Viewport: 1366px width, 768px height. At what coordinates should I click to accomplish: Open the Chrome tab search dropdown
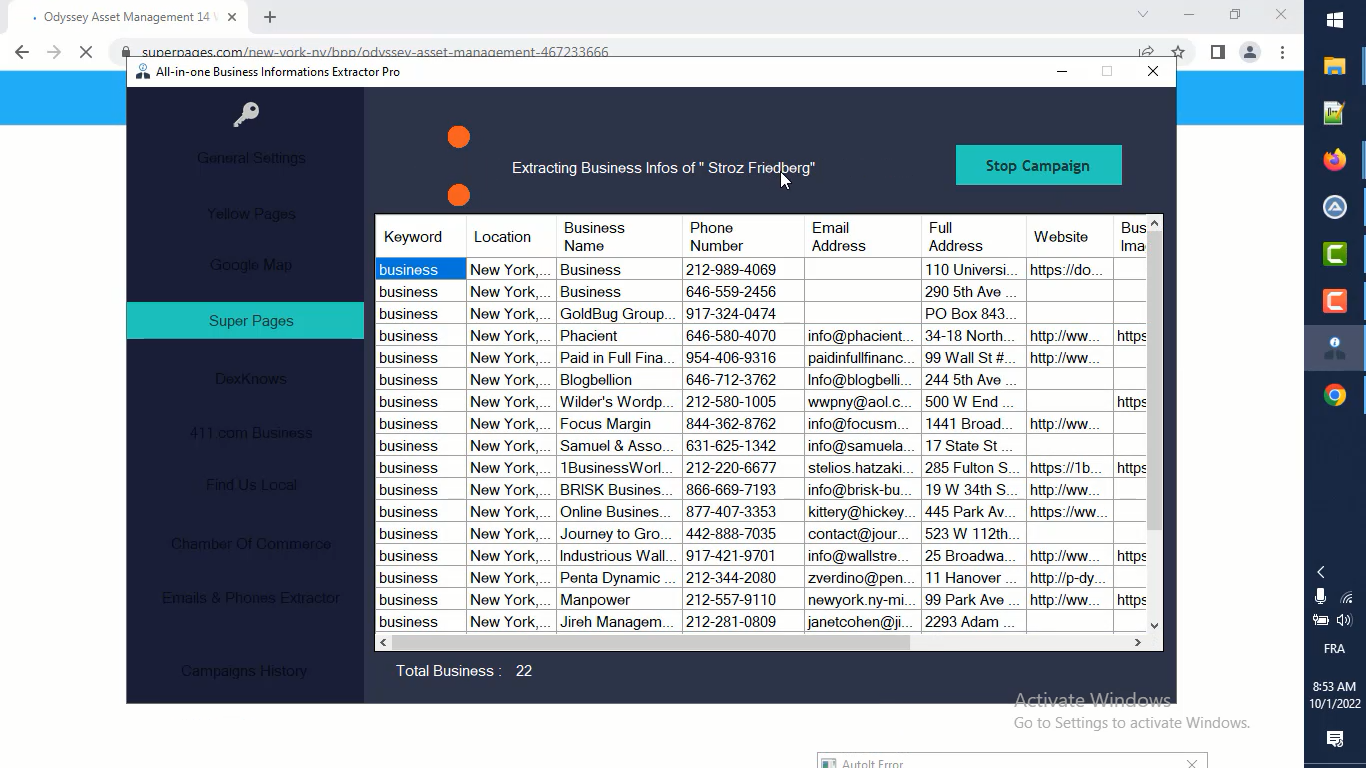click(1143, 15)
